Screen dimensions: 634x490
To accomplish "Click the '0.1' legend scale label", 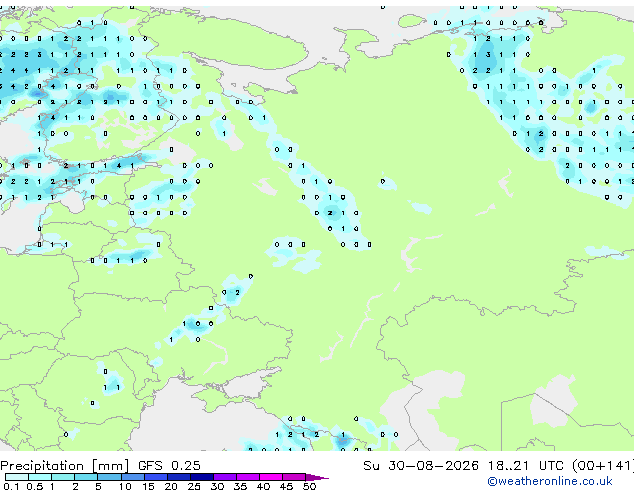I will point(11,486).
